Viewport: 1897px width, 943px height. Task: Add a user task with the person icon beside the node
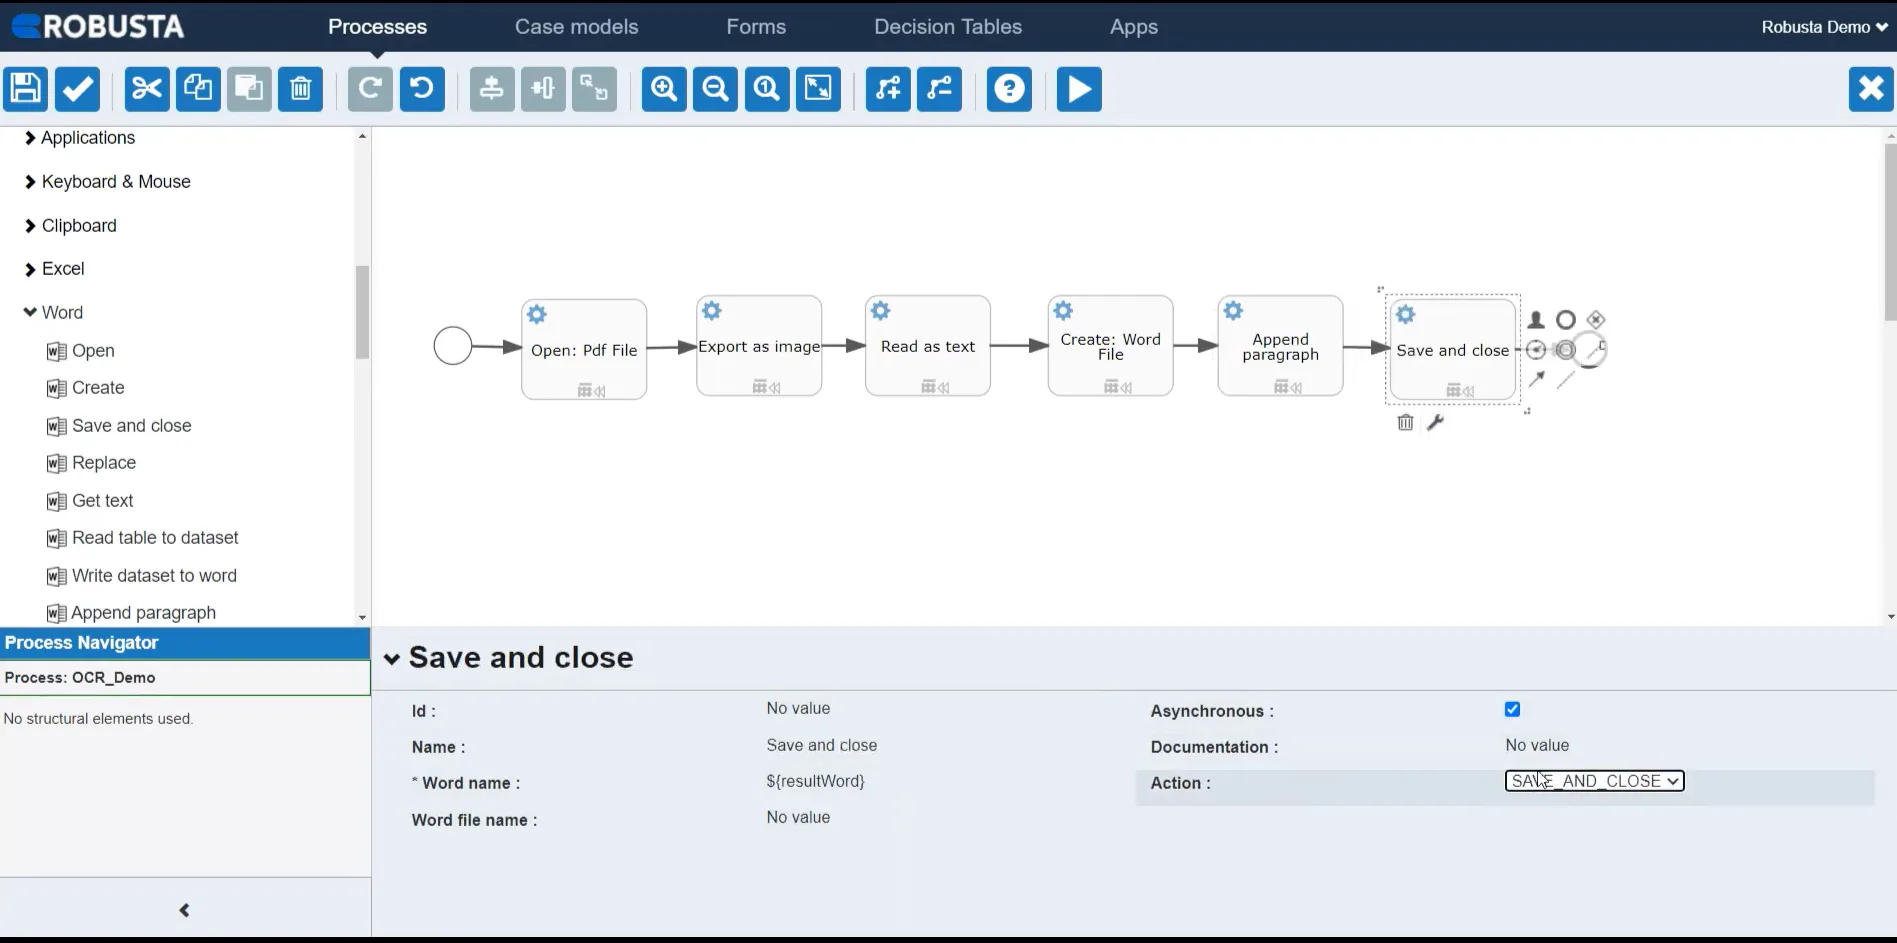pos(1536,320)
